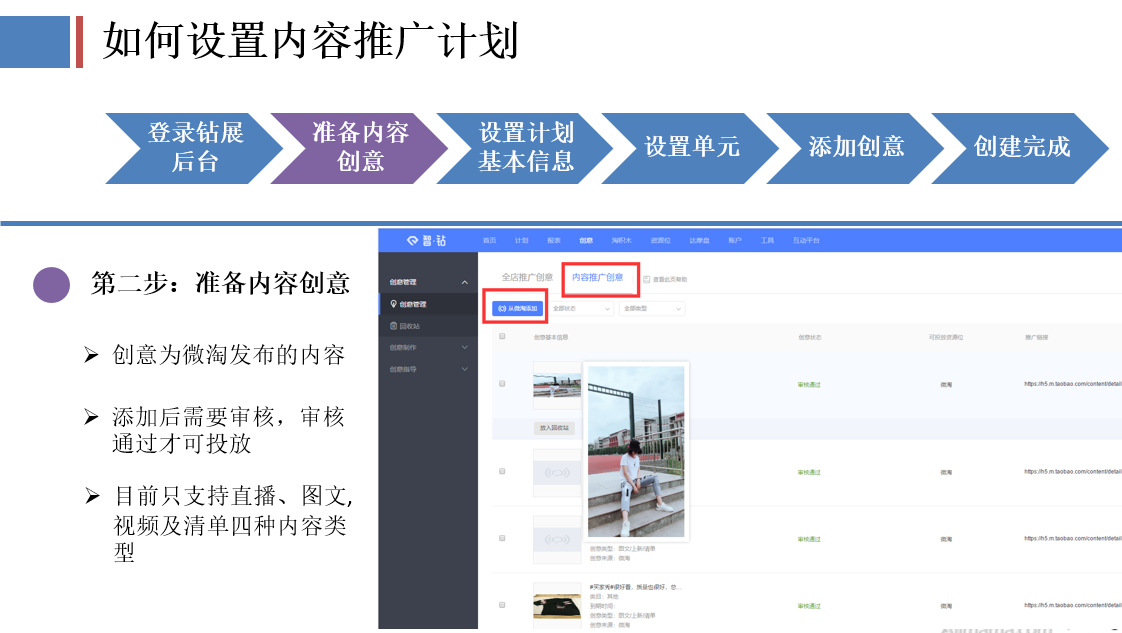This screenshot has width=1122, height=633.
Task: Go to 首页 in top navigation
Action: click(x=489, y=240)
